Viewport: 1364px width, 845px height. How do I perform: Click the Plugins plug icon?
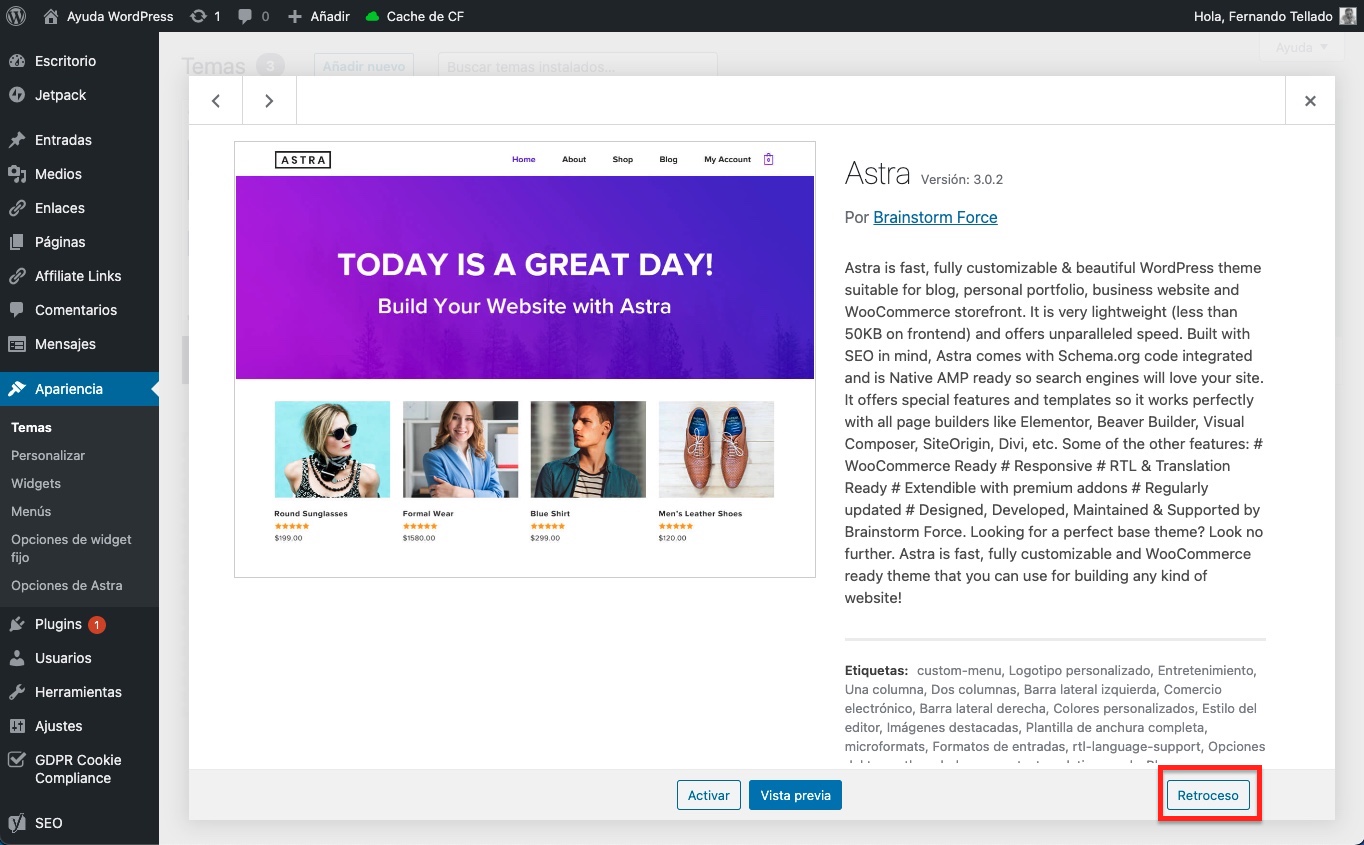pos(17,624)
